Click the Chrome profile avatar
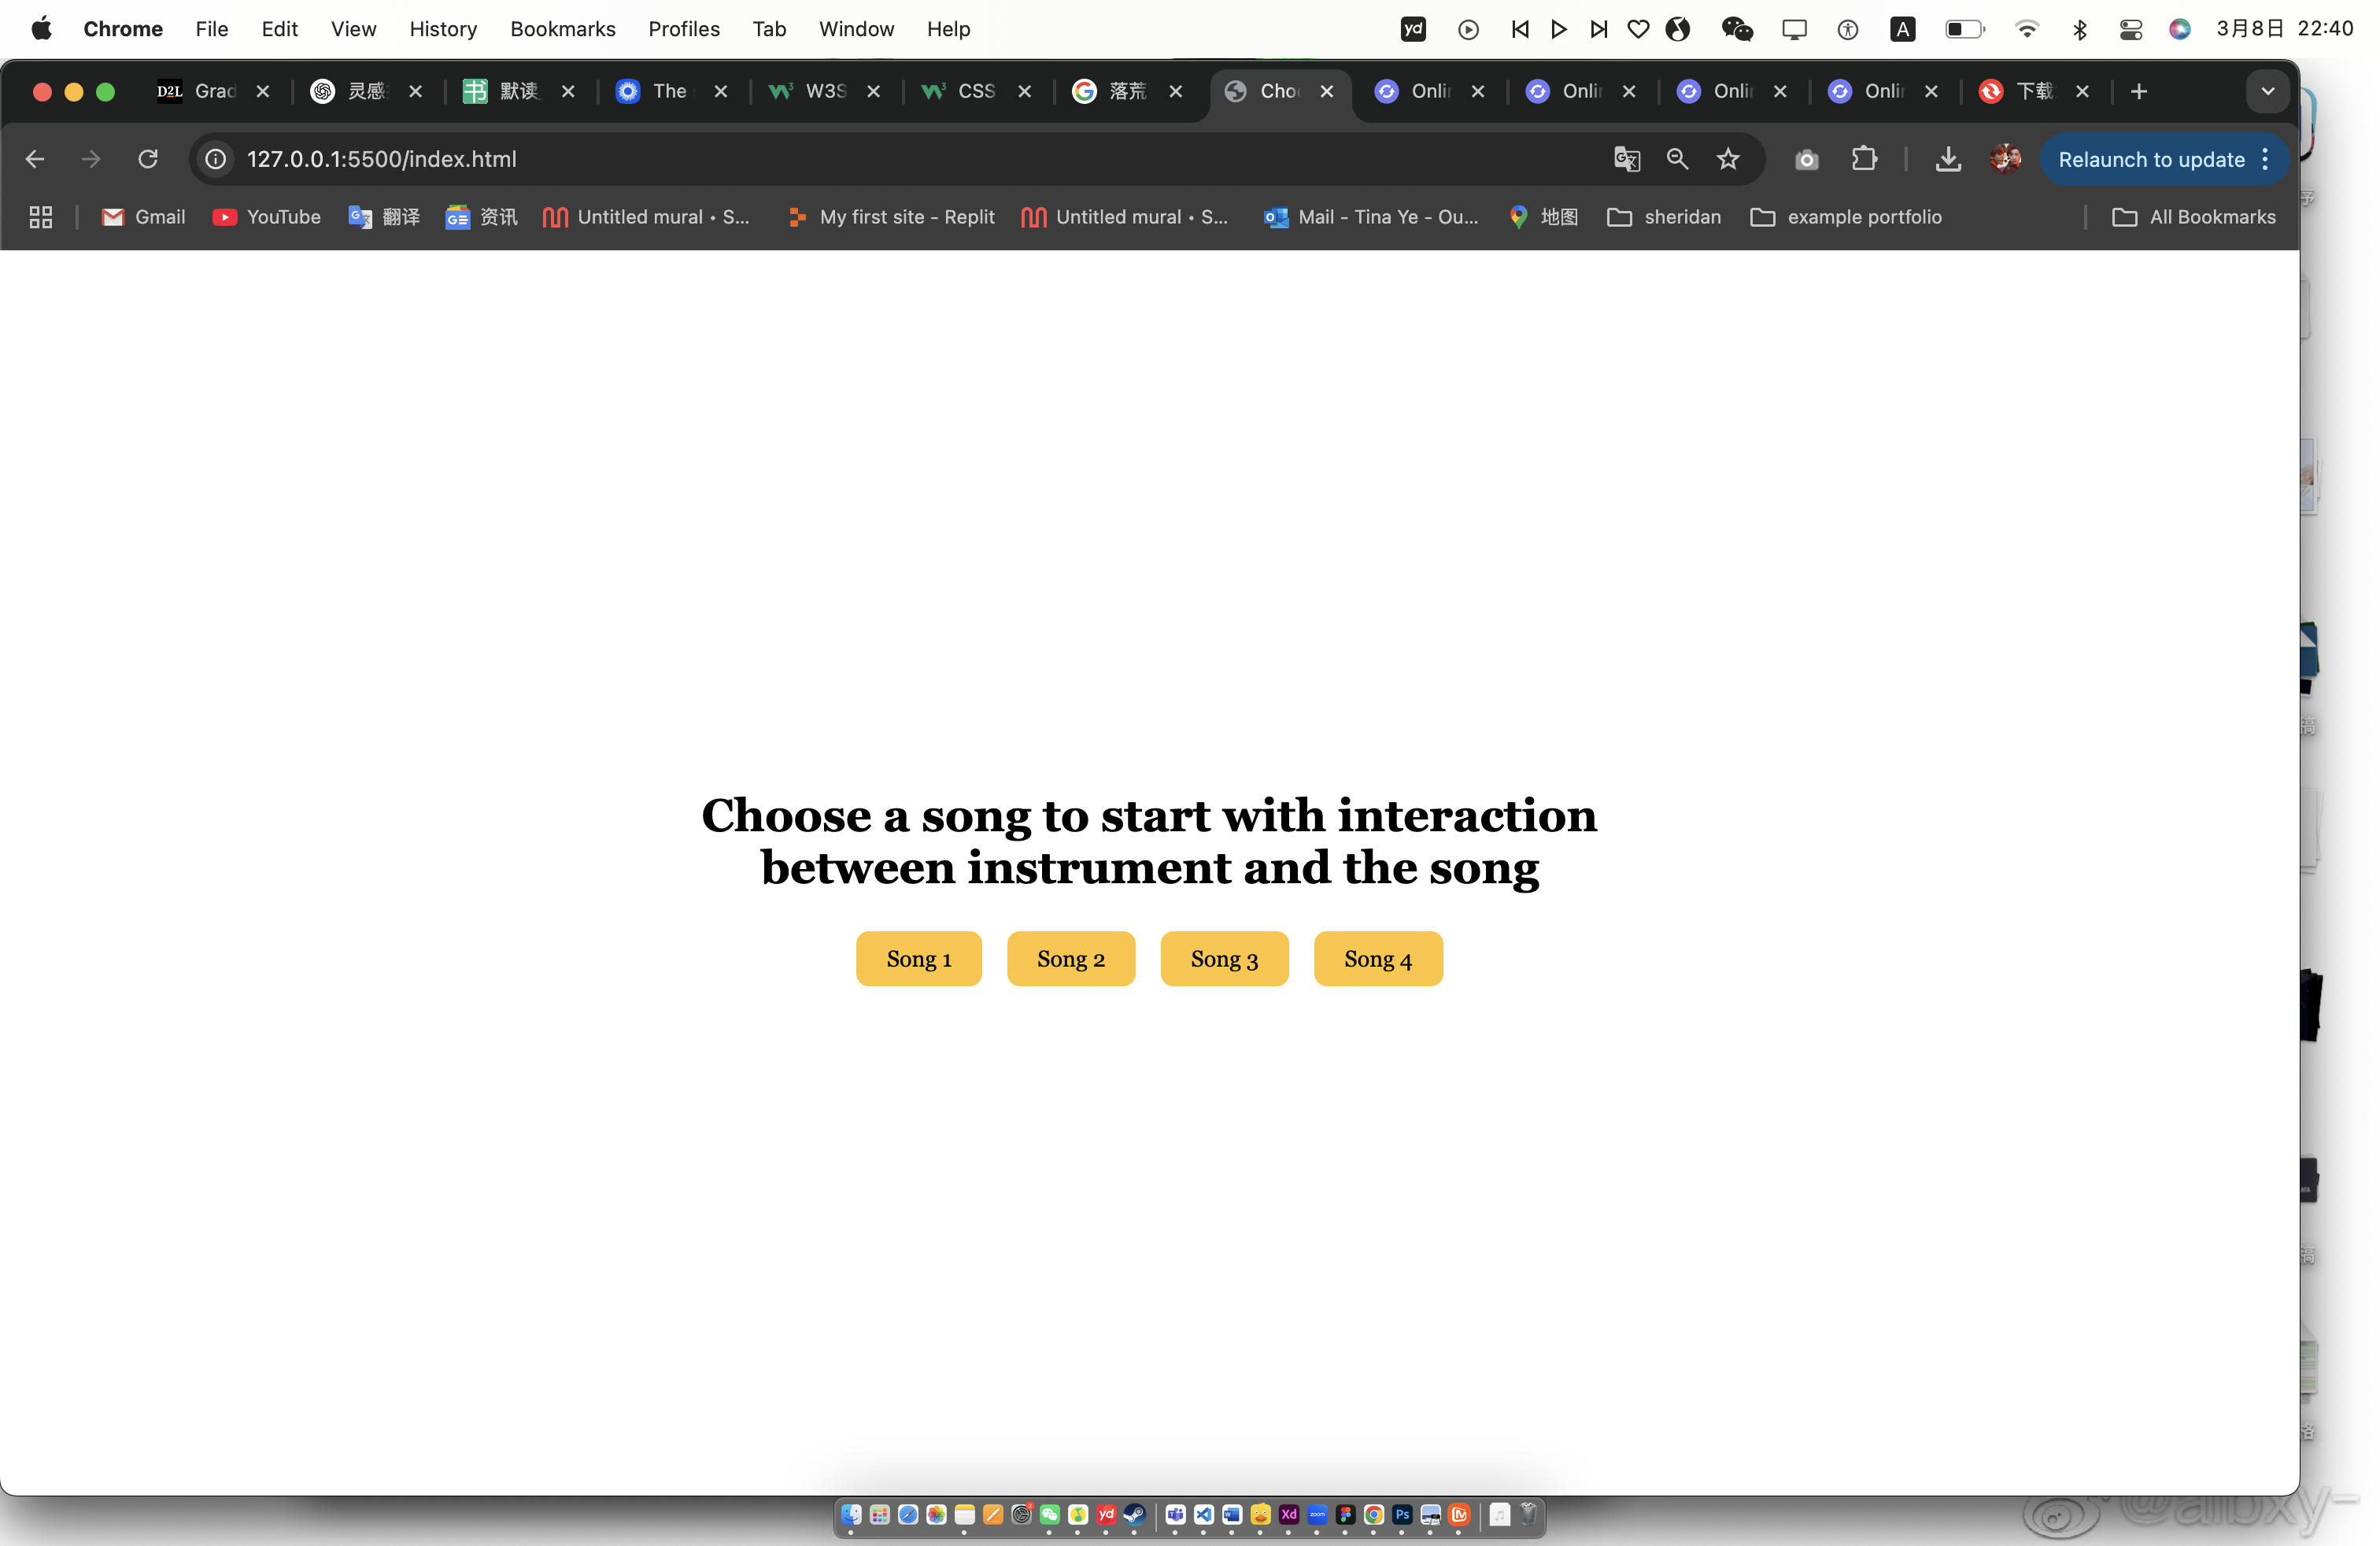This screenshot has height=1546, width=2380. [2004, 159]
